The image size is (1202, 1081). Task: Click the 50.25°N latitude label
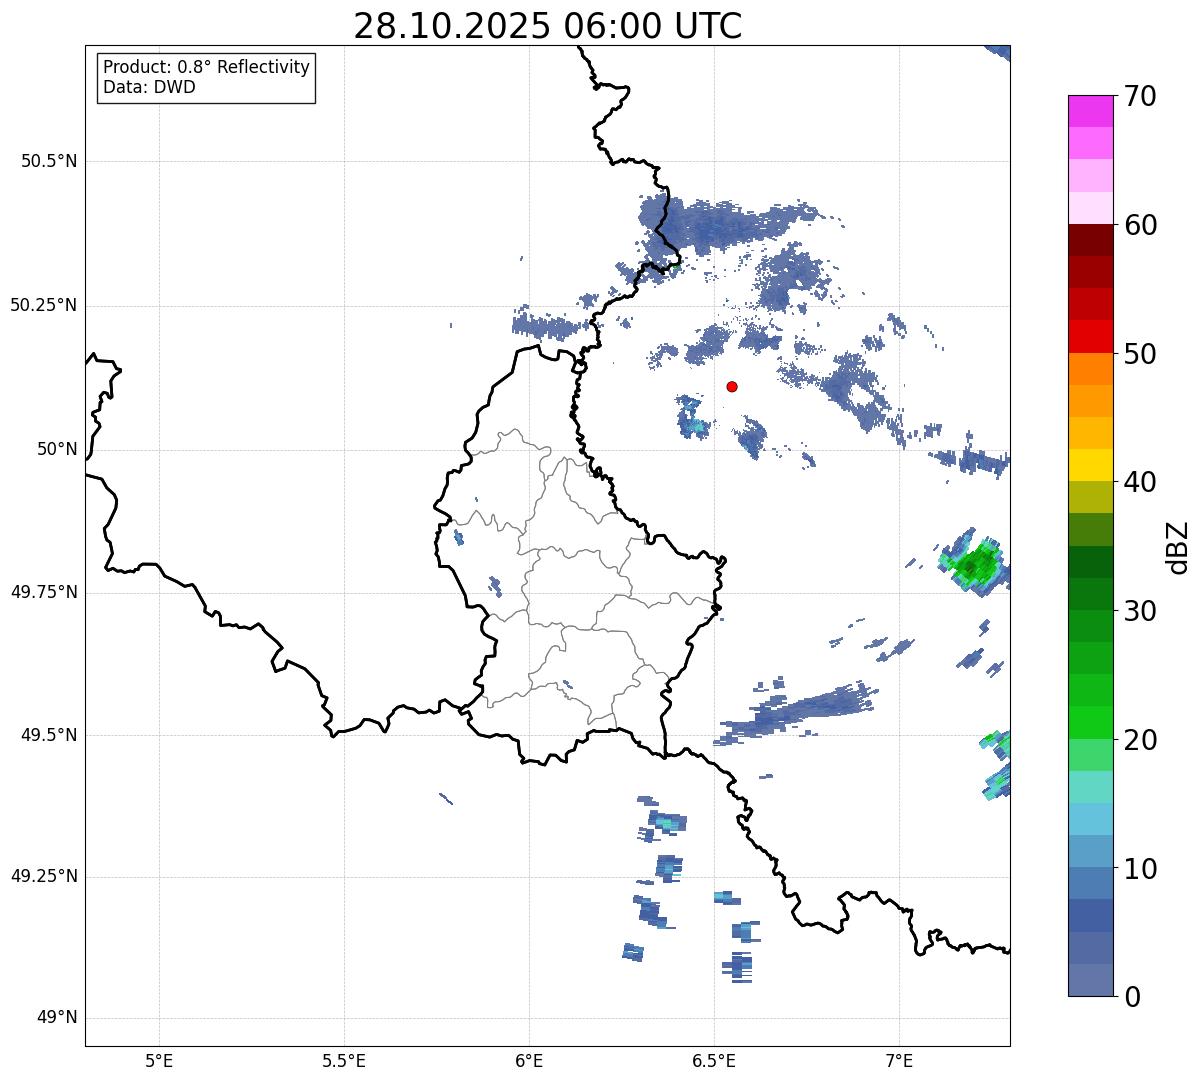[43, 305]
